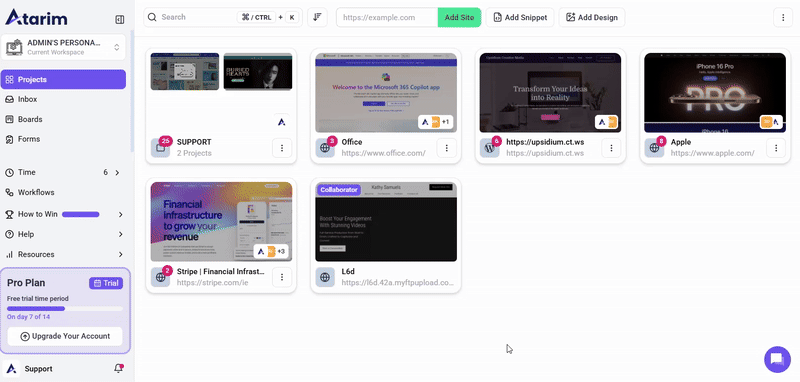800x382 pixels.
Task: Expand the Time section chevron
Action: pos(117,173)
